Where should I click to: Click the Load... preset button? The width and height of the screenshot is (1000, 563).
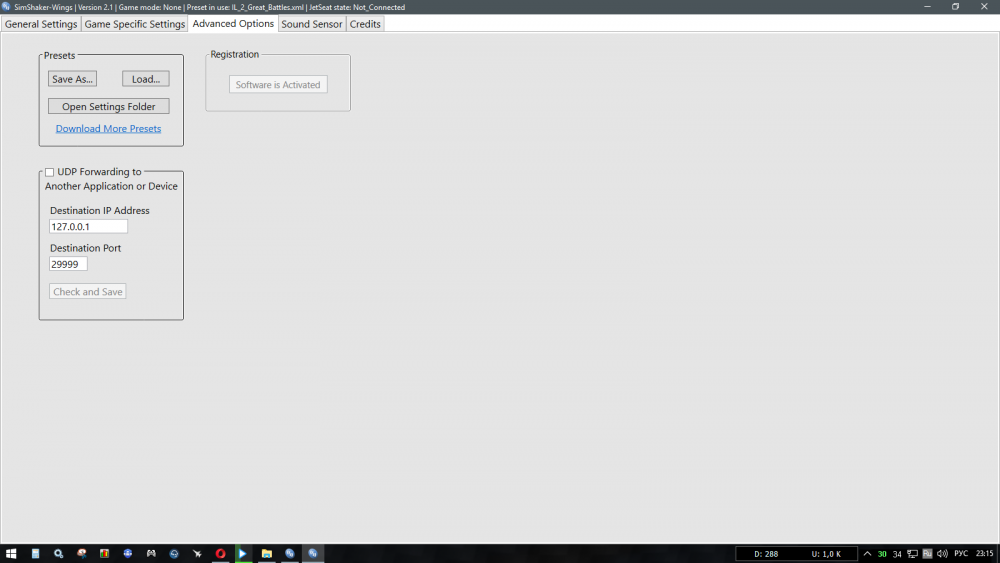(x=145, y=79)
